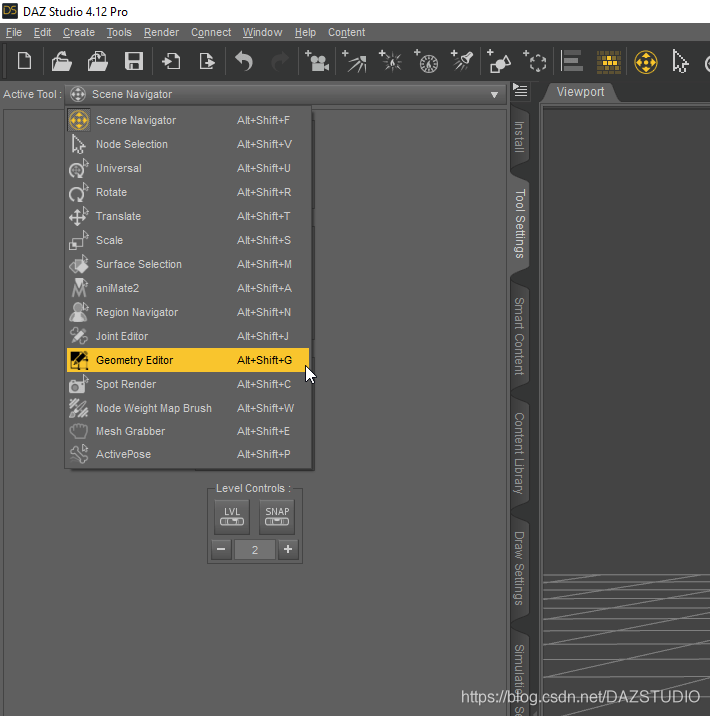
Task: Increase level with plus button
Action: pos(288,549)
